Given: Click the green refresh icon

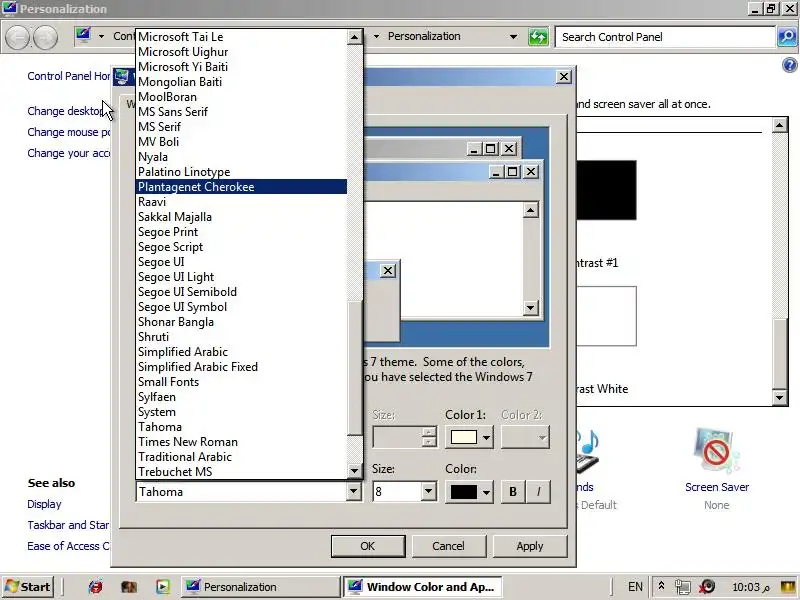Looking at the screenshot, I should [x=538, y=37].
